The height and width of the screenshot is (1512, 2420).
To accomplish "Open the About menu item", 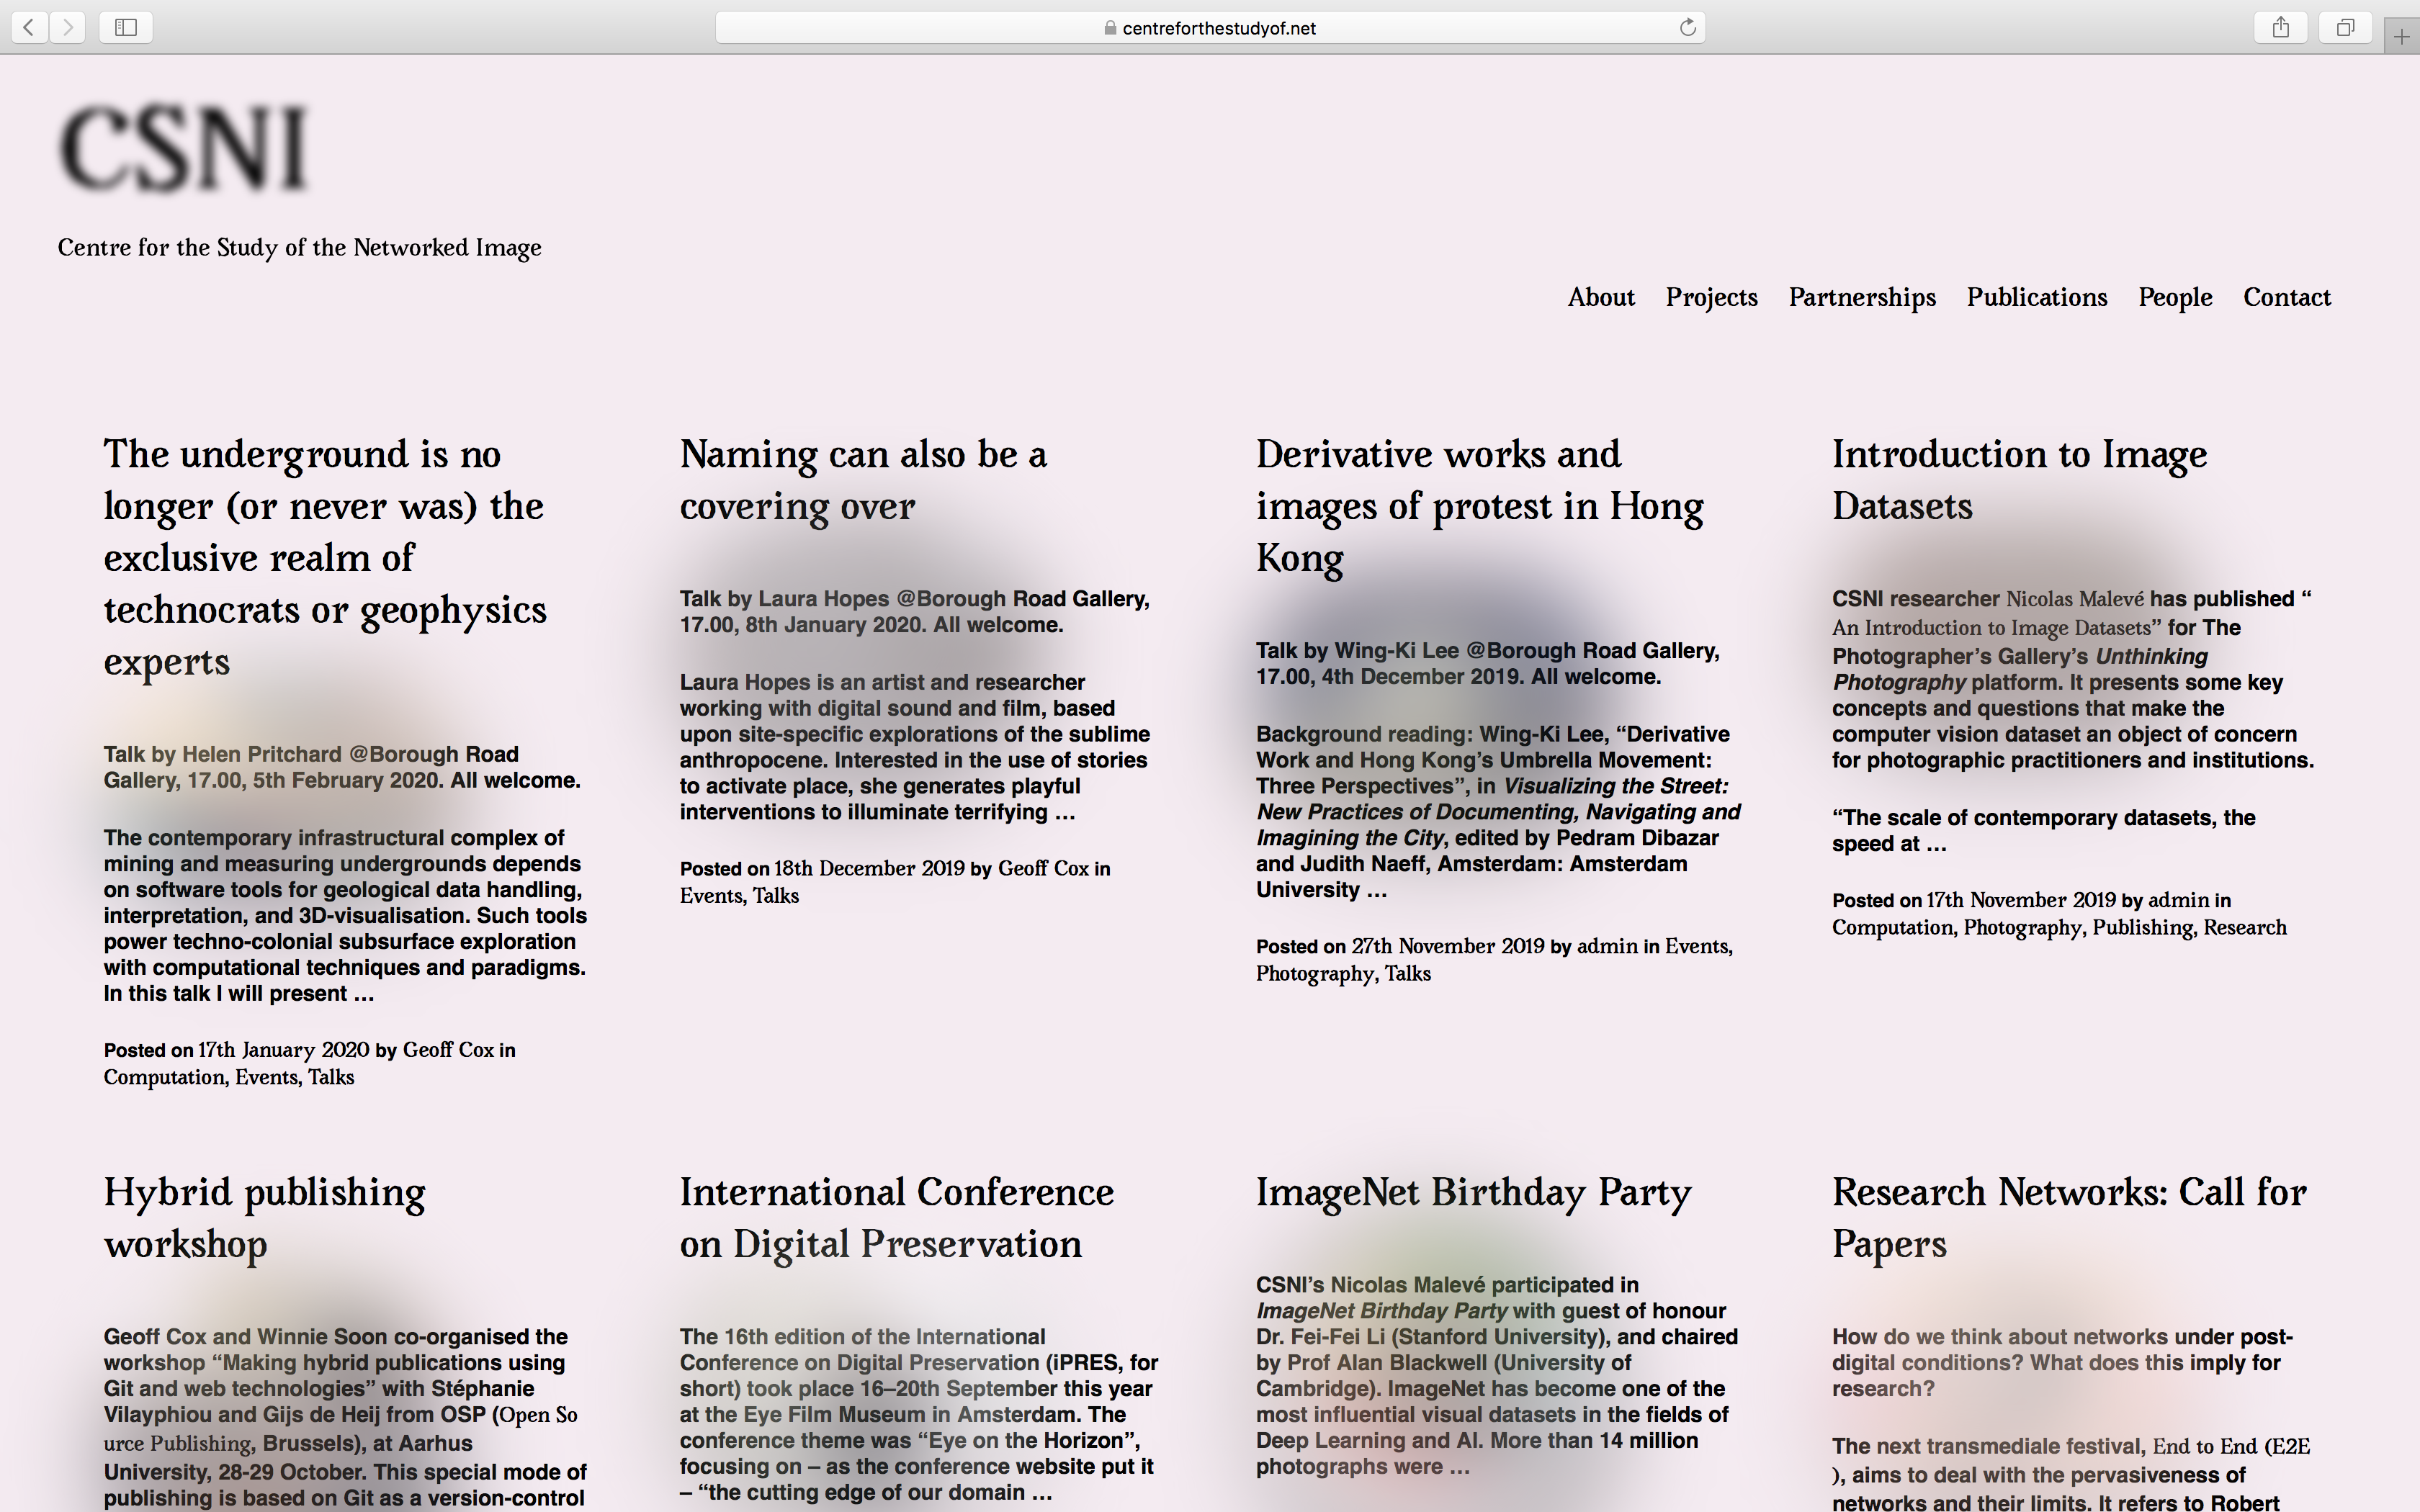I will (1601, 297).
